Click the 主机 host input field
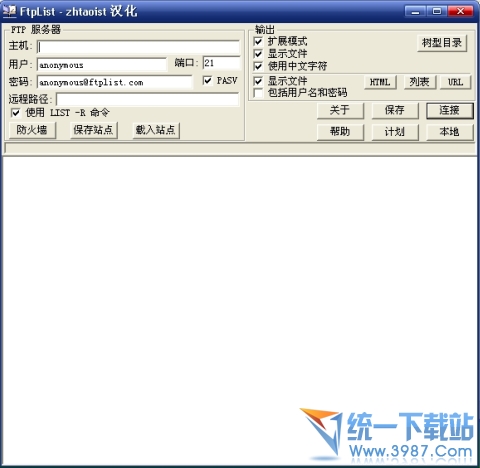 coord(138,47)
